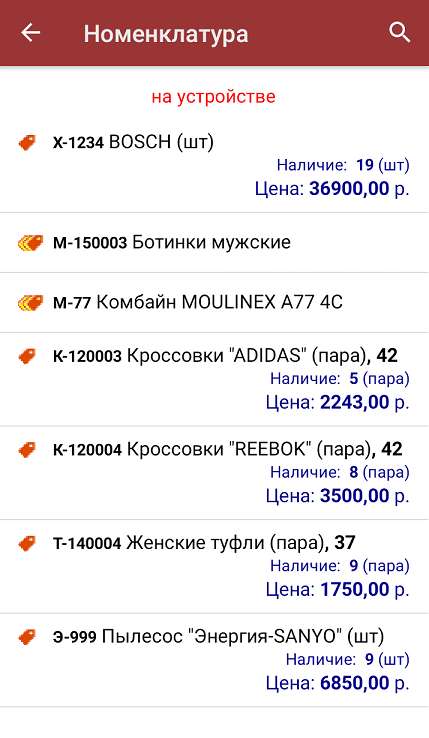Select the "на устройстве" red label

click(213, 97)
